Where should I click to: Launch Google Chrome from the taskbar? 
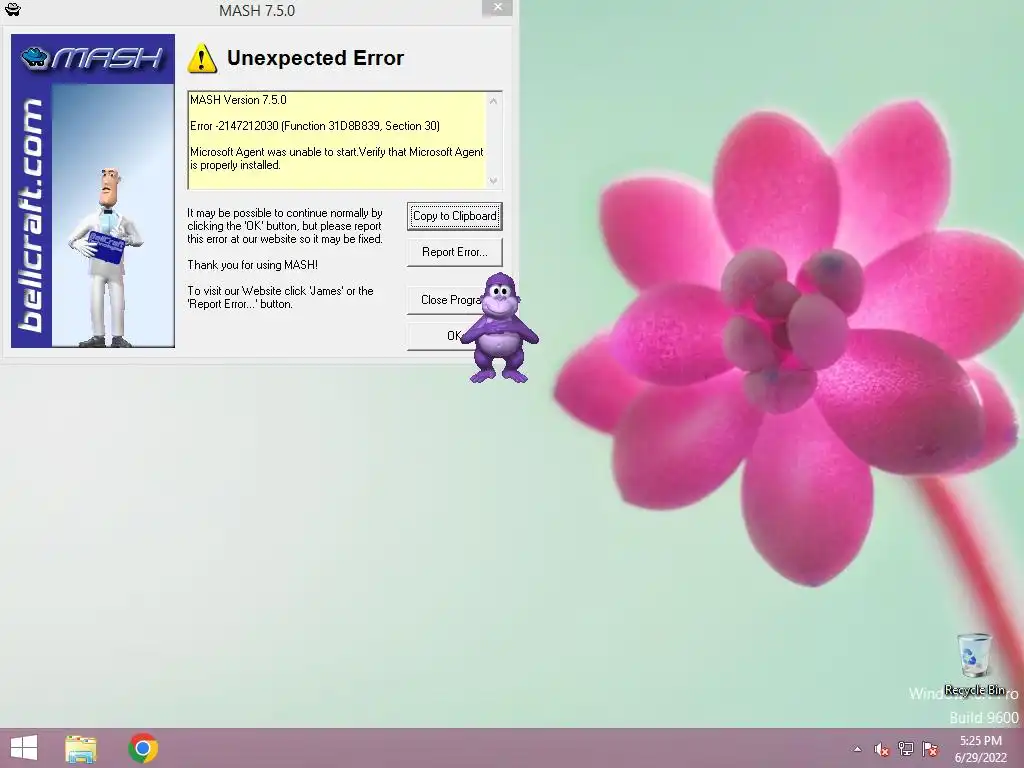click(x=143, y=748)
